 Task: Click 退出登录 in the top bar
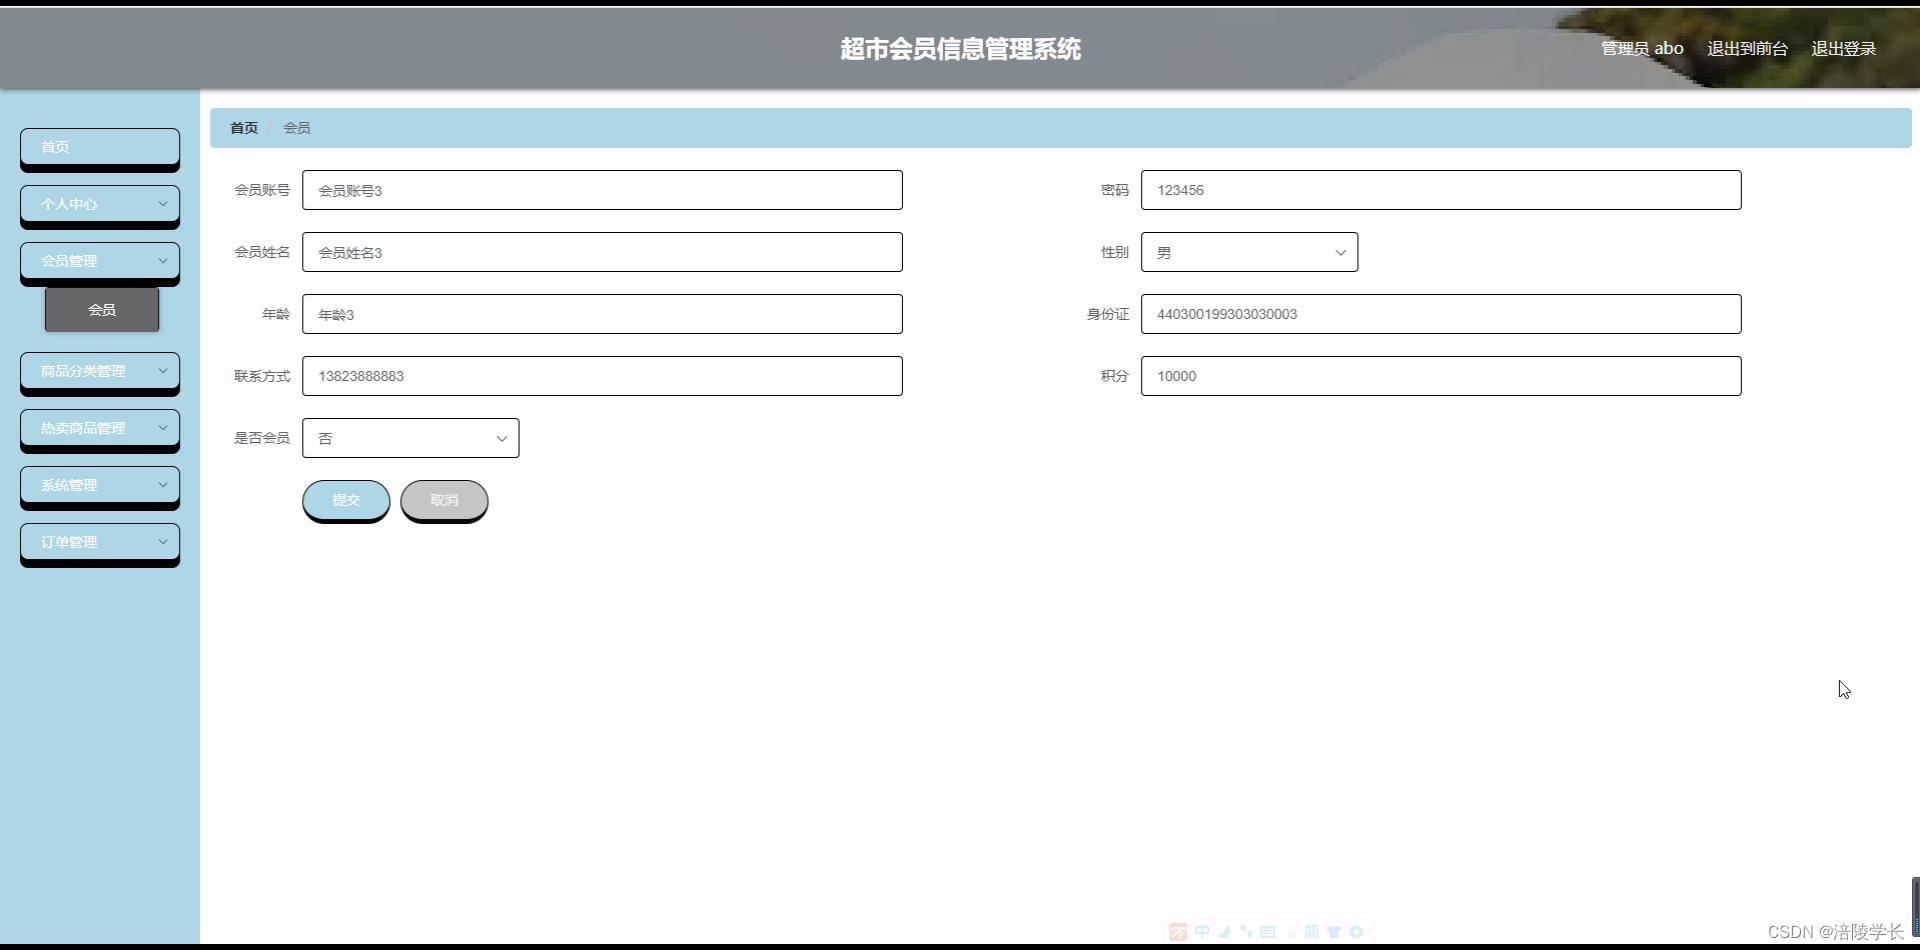click(1845, 47)
